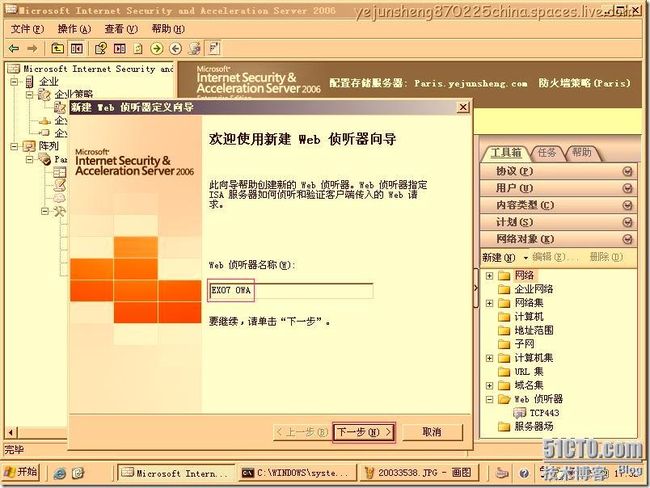Expand the 计算机集 folder
The height and width of the screenshot is (488, 650).
(x=490, y=358)
